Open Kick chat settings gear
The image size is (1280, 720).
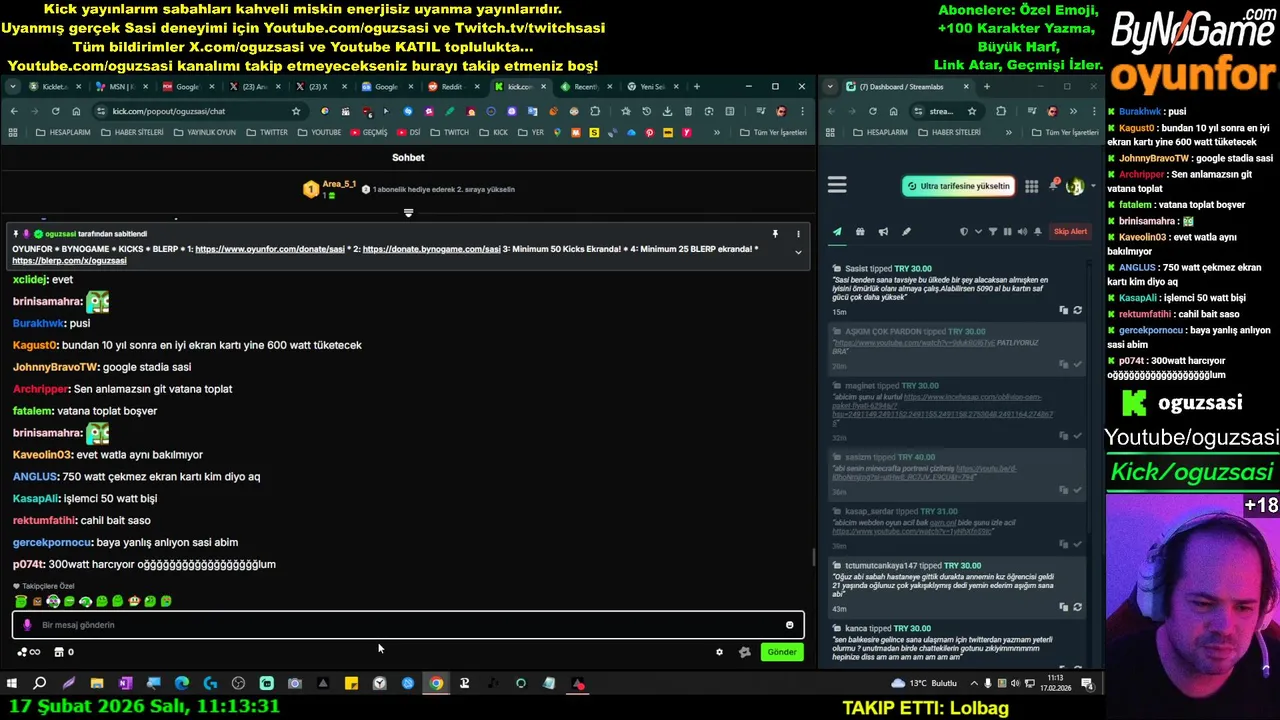point(719,652)
